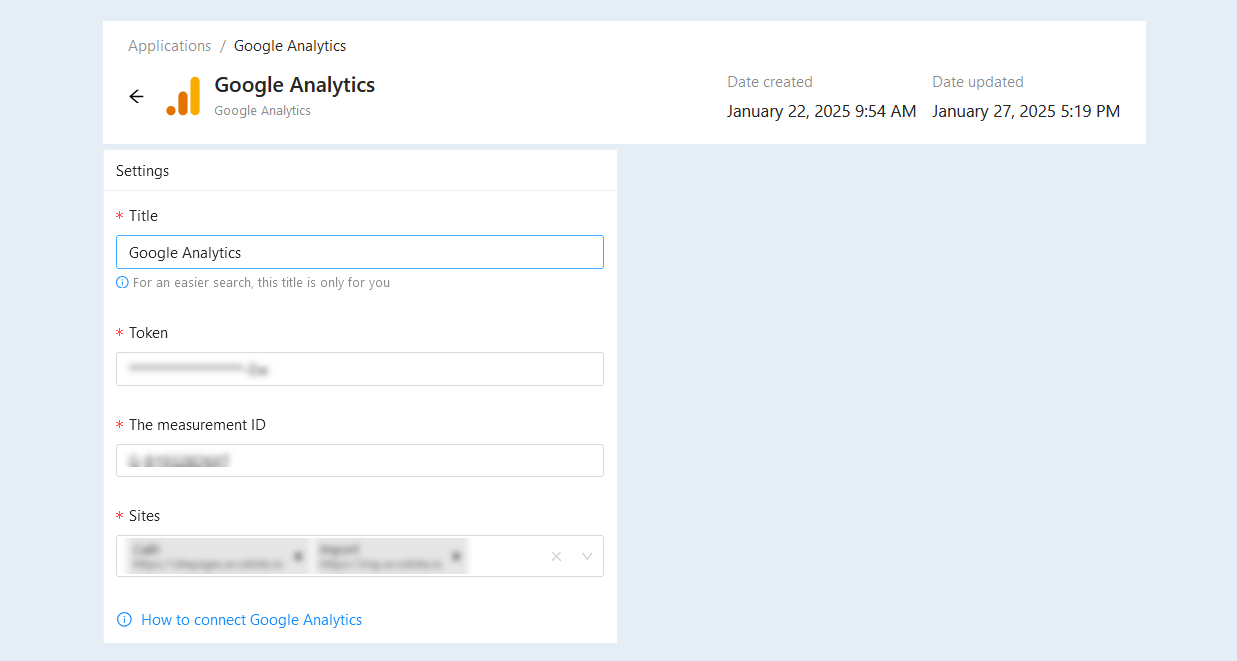Click the Date created label
The height and width of the screenshot is (661, 1237).
point(770,82)
